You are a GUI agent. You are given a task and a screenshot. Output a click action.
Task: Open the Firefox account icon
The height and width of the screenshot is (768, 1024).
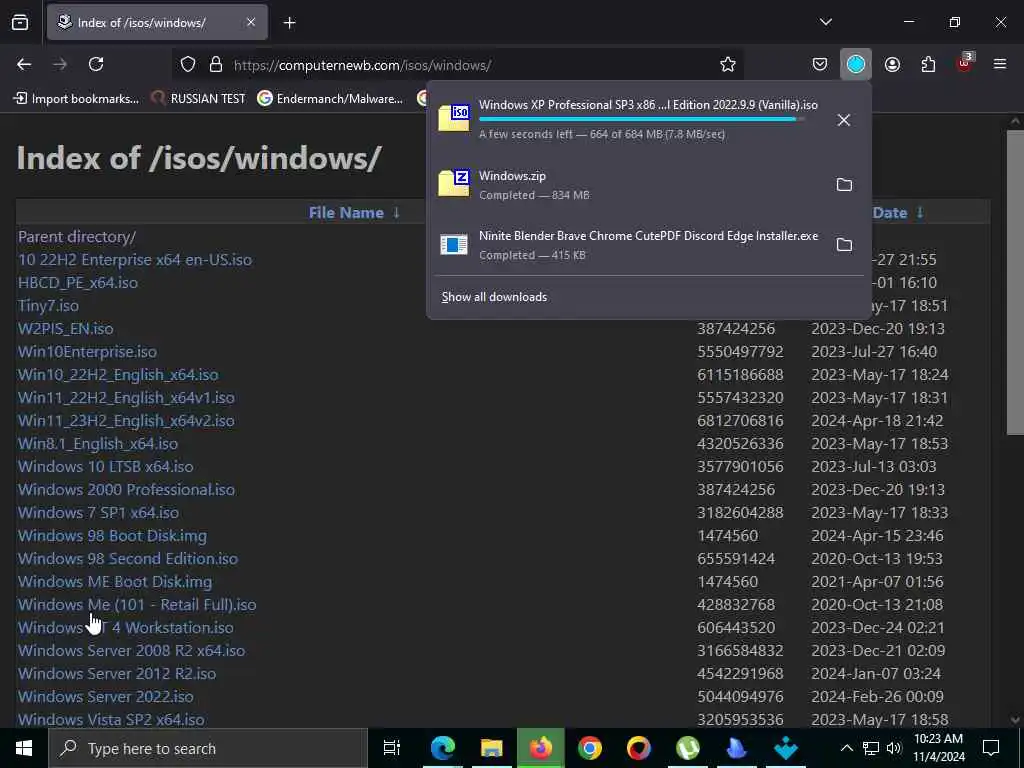click(x=892, y=64)
